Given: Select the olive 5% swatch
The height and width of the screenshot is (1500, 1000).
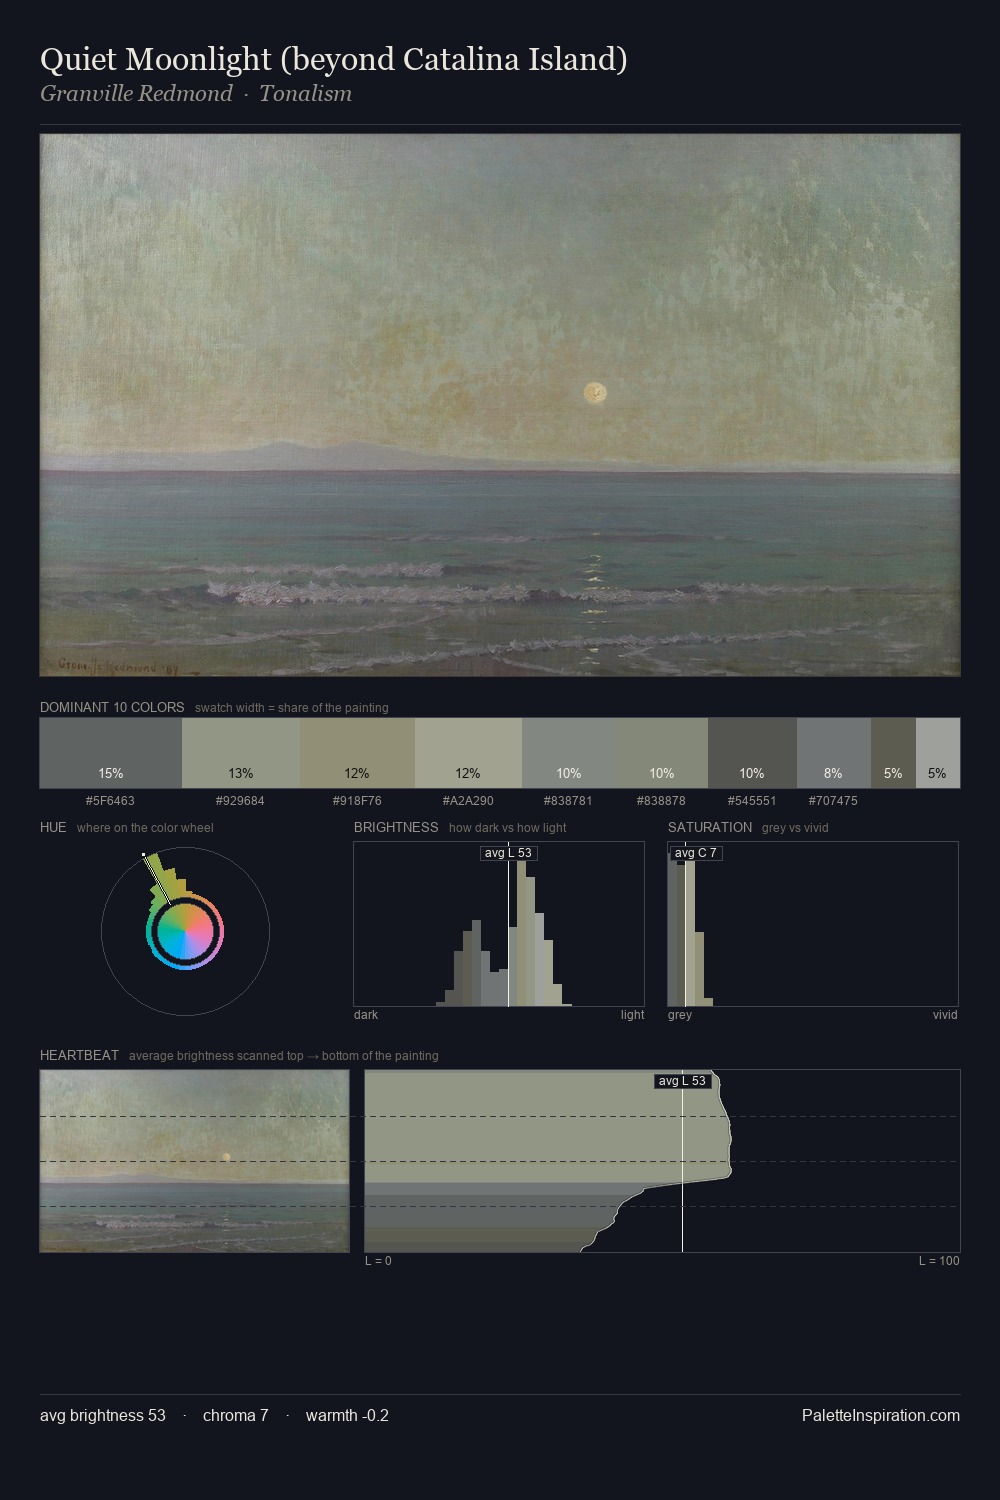Looking at the screenshot, I should [893, 753].
